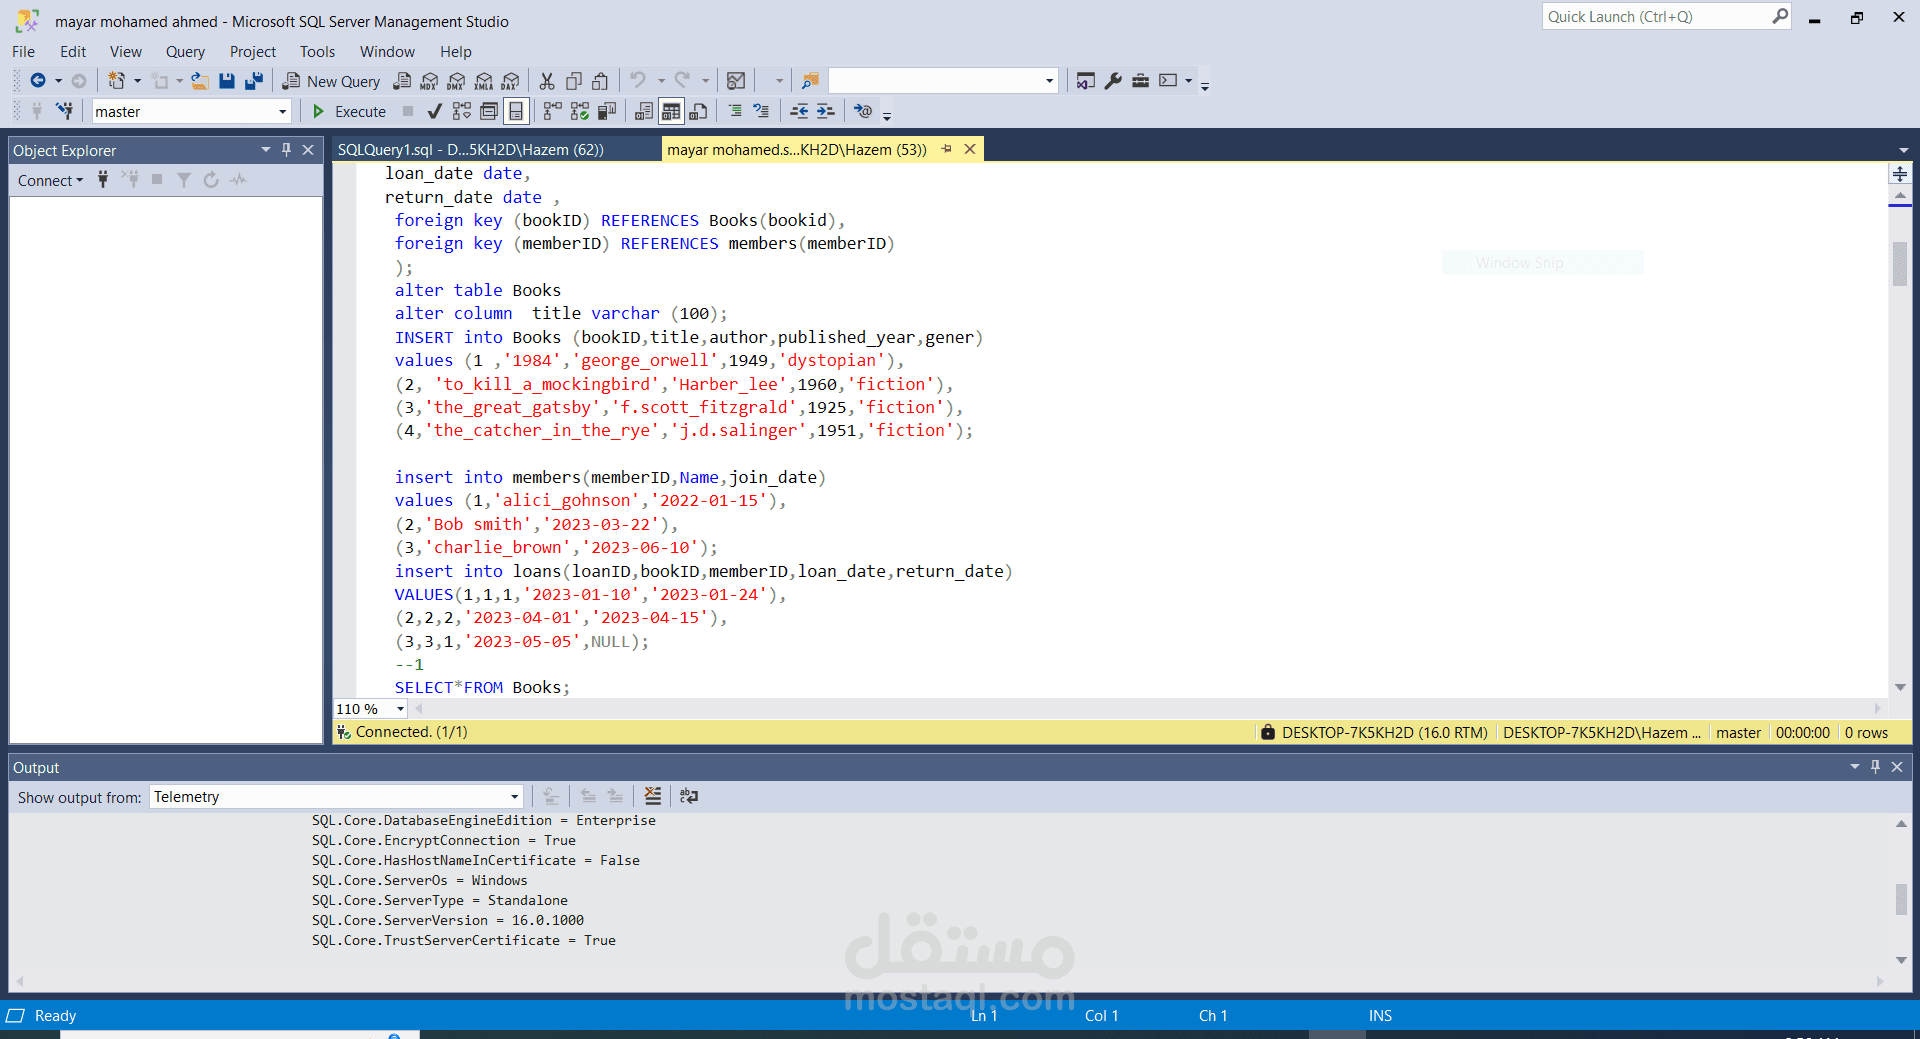Open the Query menu

pos(185,51)
